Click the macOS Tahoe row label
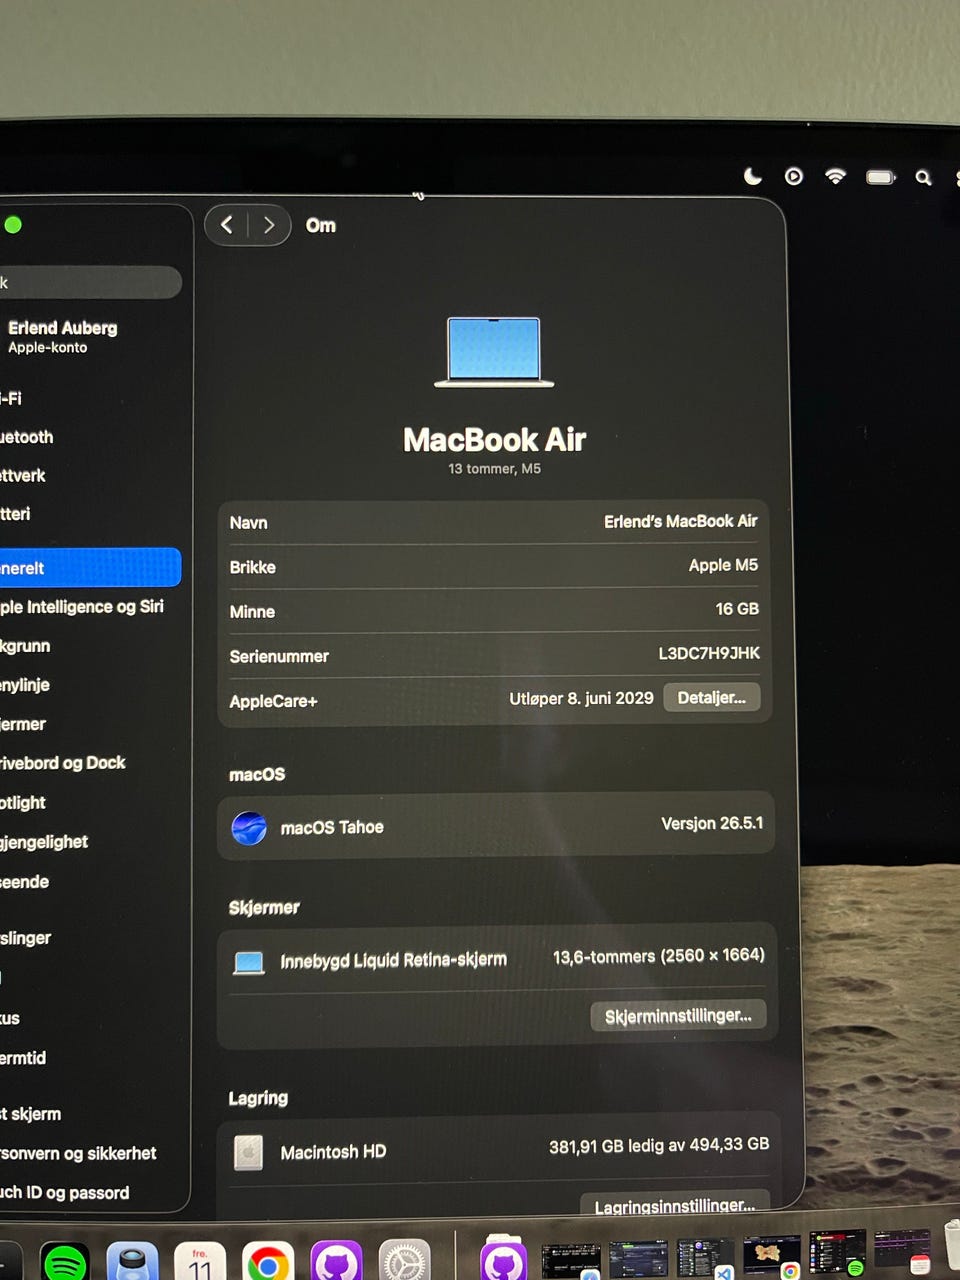This screenshot has height=1280, width=960. coord(332,828)
